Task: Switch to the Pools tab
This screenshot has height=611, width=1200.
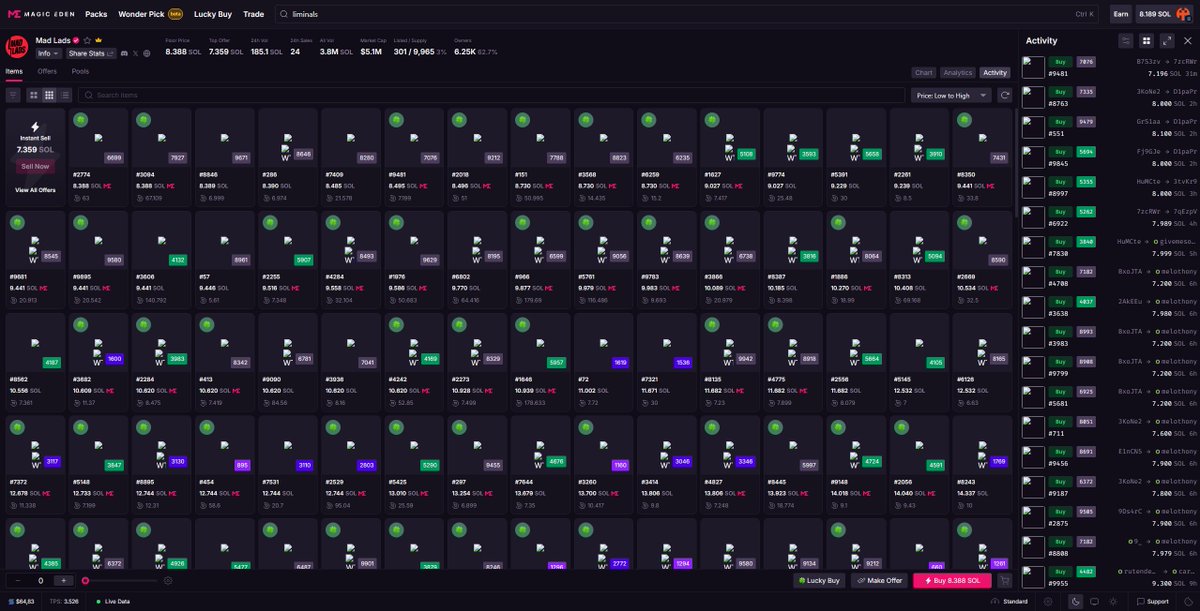Action: pos(80,71)
